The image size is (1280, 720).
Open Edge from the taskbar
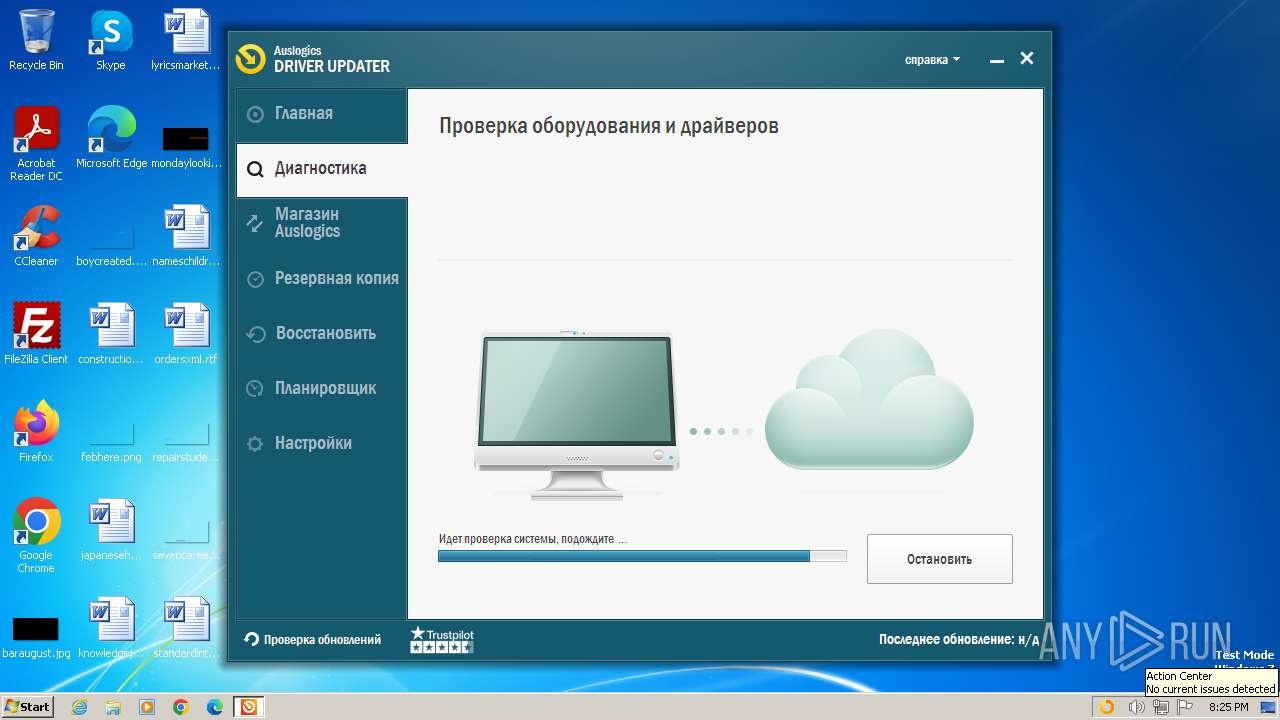pyautogui.click(x=214, y=707)
